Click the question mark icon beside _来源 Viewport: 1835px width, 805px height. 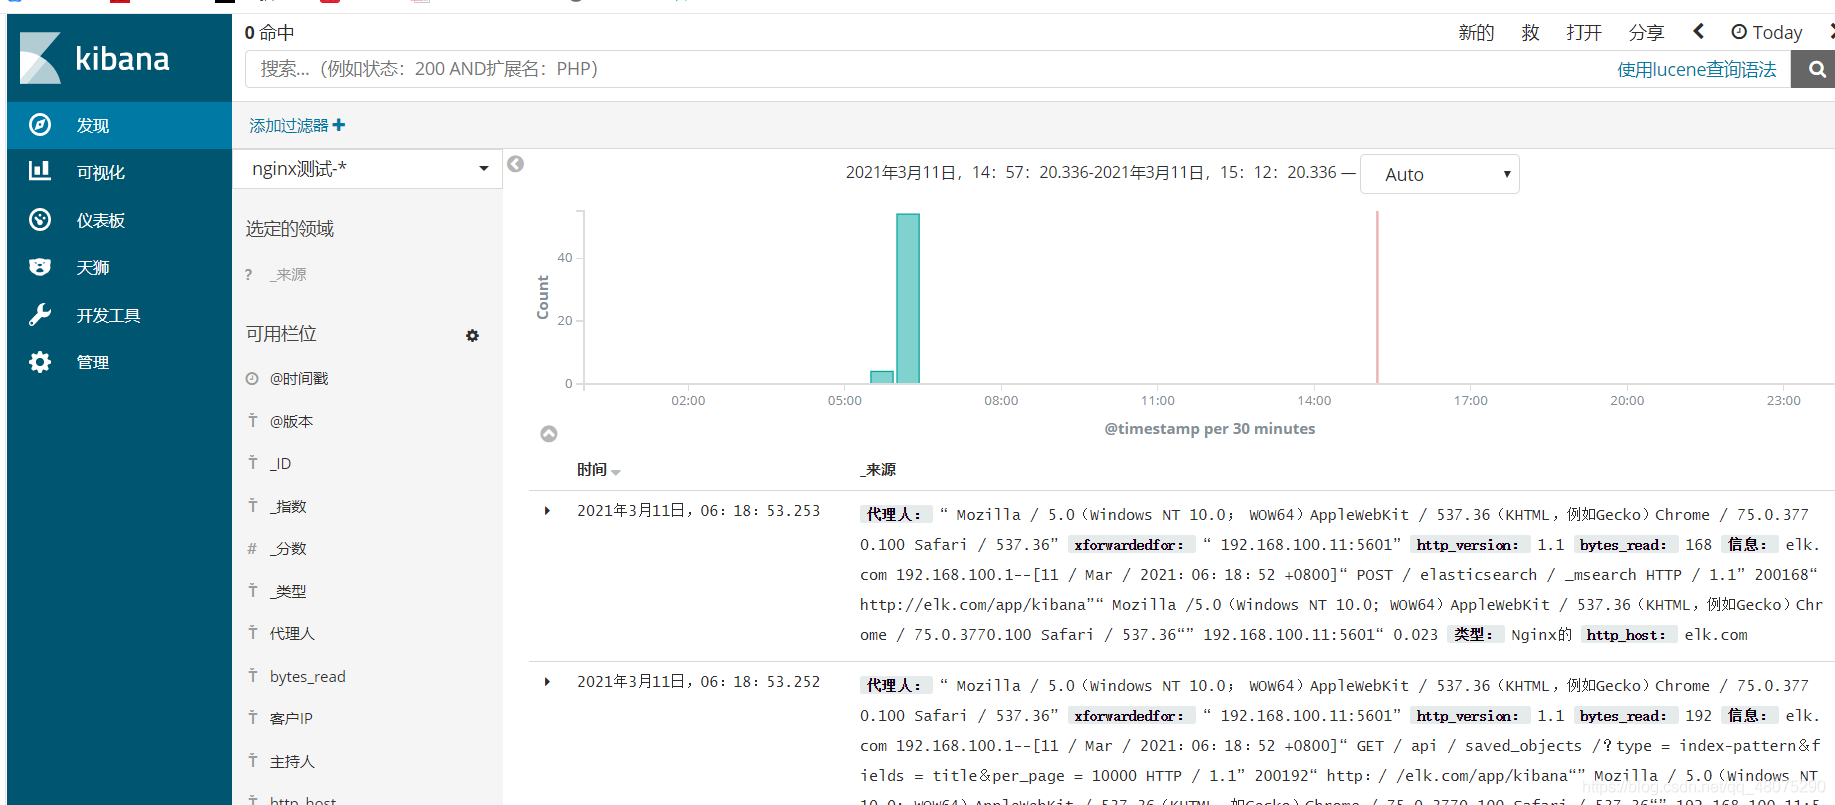click(249, 274)
